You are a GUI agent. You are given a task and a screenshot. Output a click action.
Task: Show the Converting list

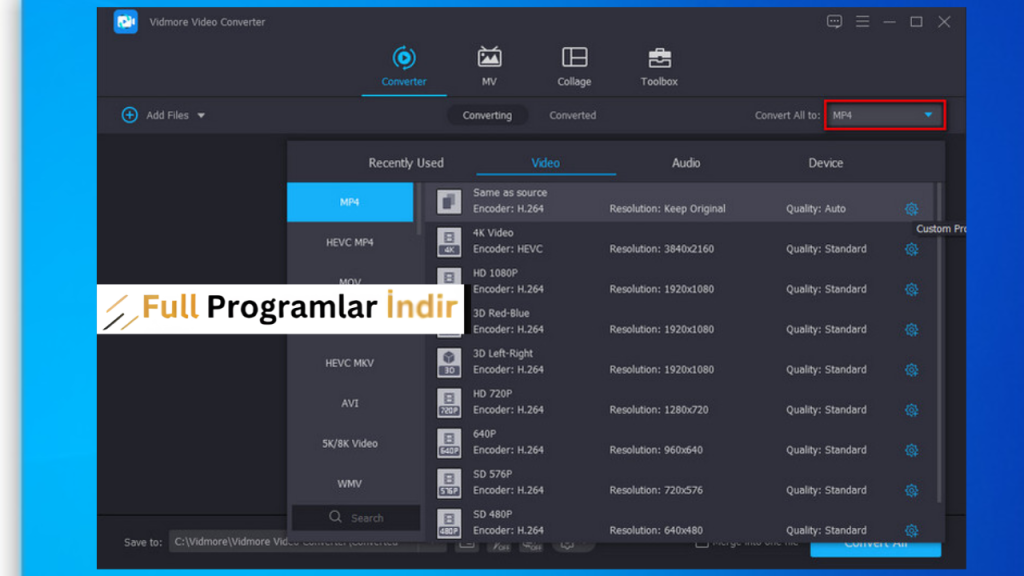pyautogui.click(x=487, y=115)
